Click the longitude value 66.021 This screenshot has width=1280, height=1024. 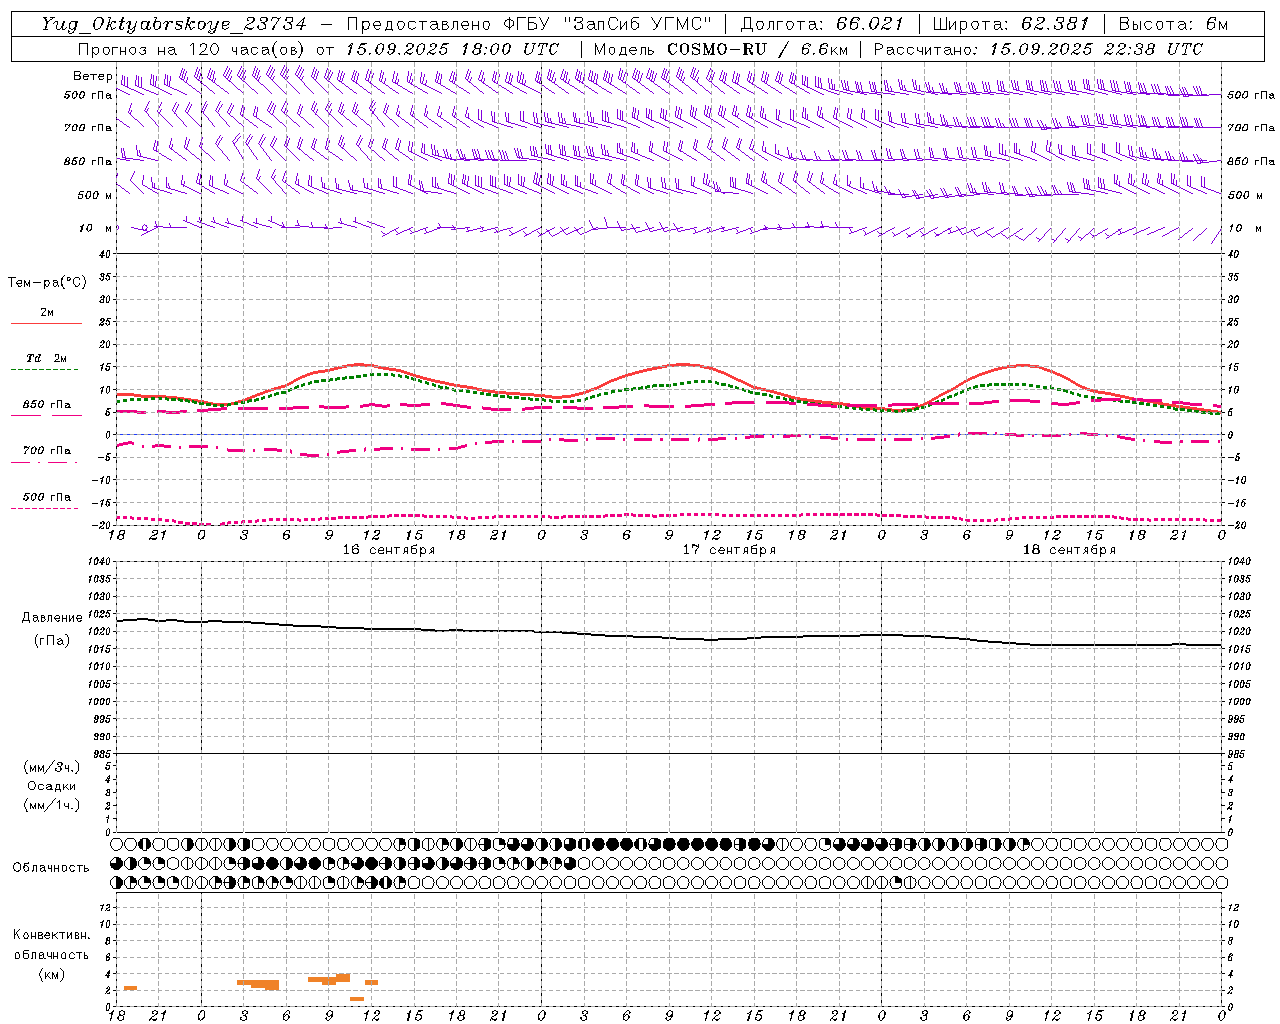point(869,24)
